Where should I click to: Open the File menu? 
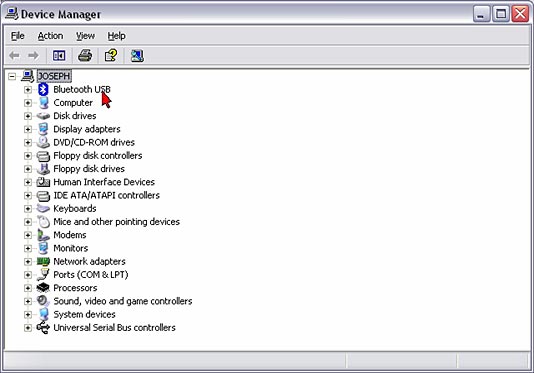(17, 36)
